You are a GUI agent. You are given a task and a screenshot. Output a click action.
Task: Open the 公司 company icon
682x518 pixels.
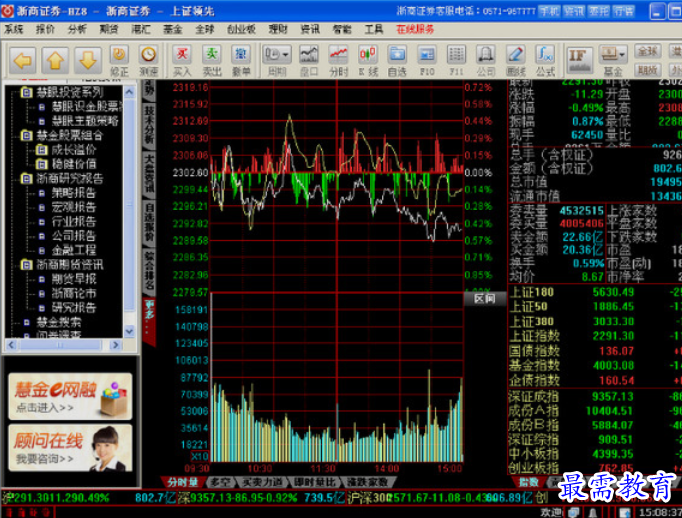click(x=486, y=60)
